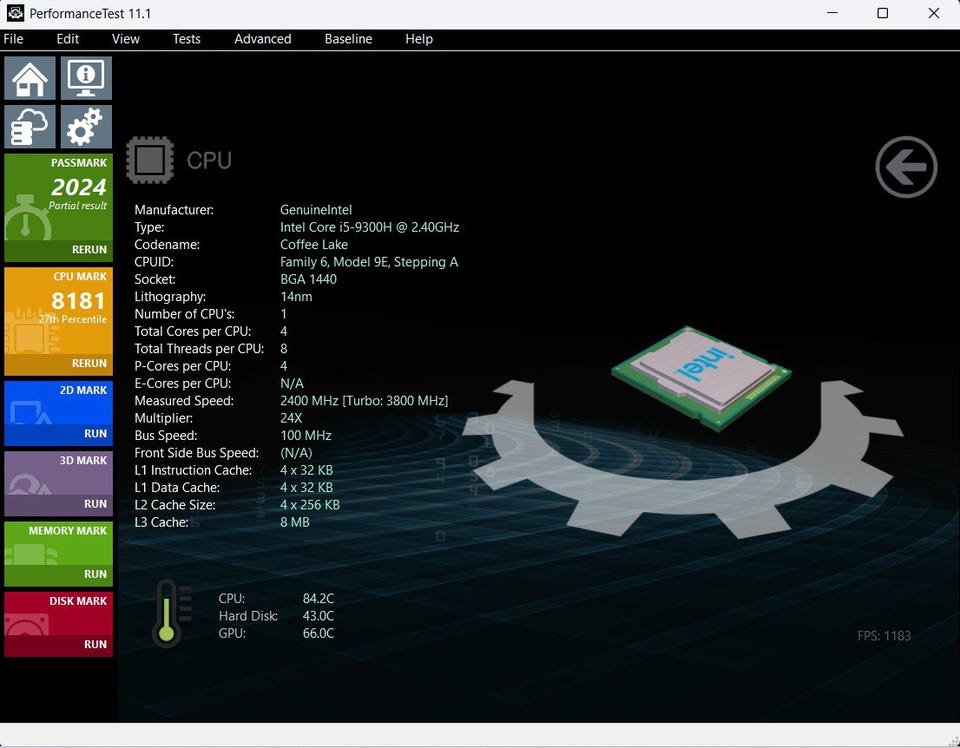Run the Memory Mark test
Image resolution: width=960 pixels, height=748 pixels.
(95, 574)
